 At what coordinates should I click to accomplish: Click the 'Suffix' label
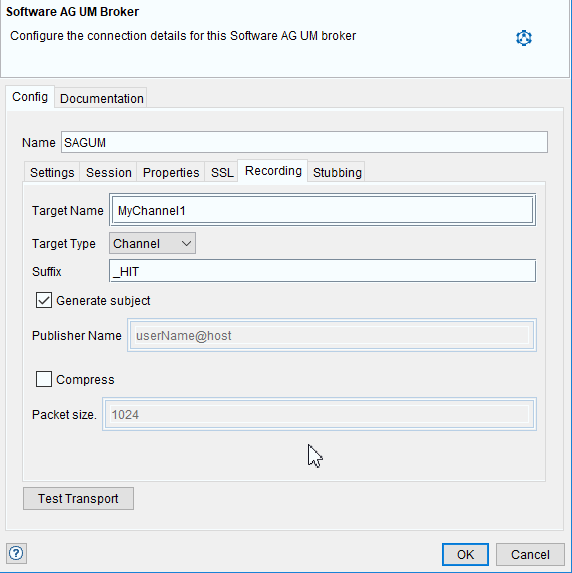pos(46,272)
